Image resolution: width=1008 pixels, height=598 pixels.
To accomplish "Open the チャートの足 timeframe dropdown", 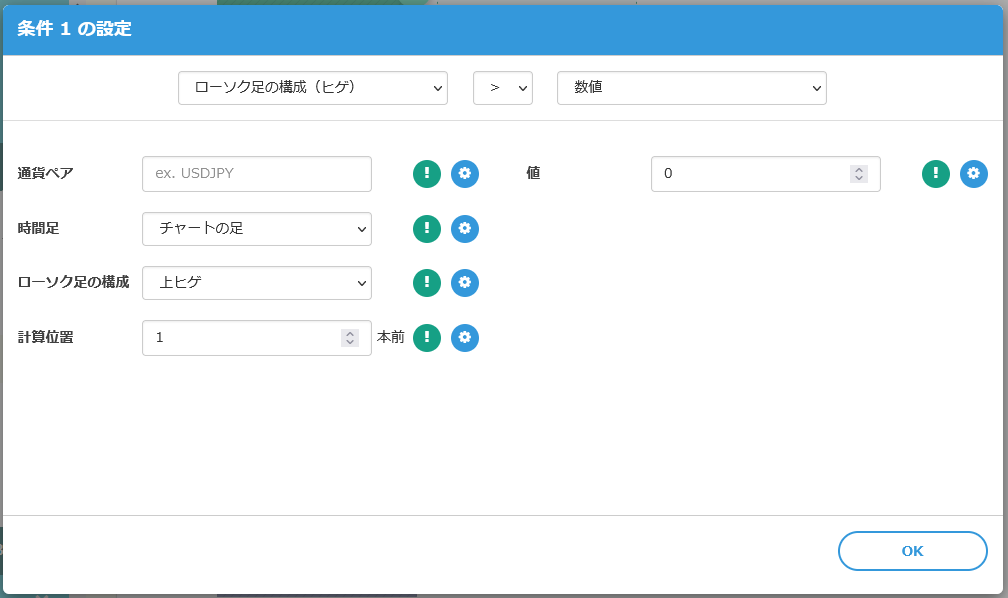I will pos(257,229).
